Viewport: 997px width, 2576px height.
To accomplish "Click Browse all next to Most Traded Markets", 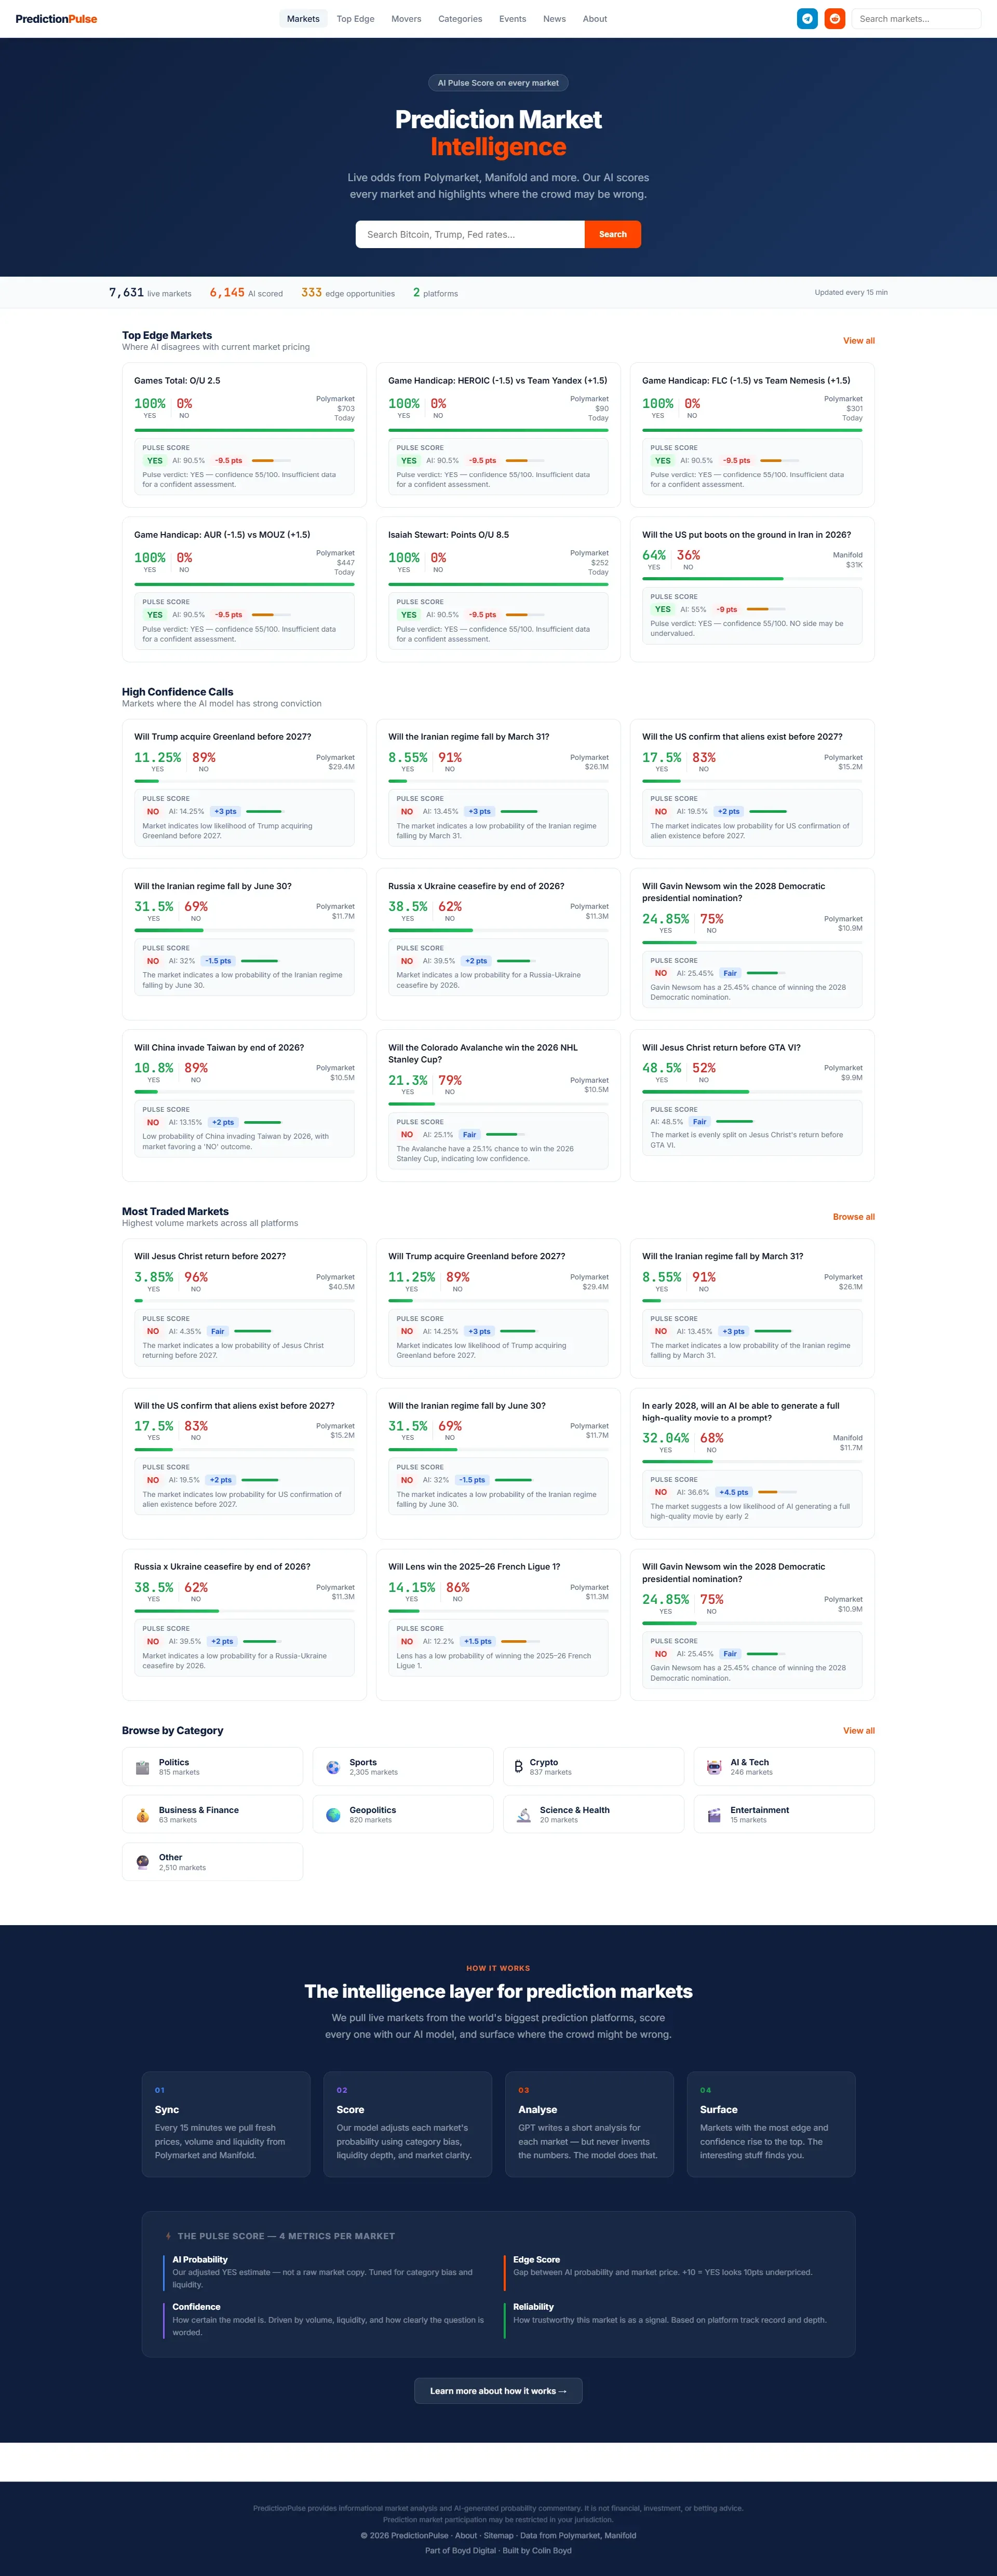I will pyautogui.click(x=853, y=1217).
